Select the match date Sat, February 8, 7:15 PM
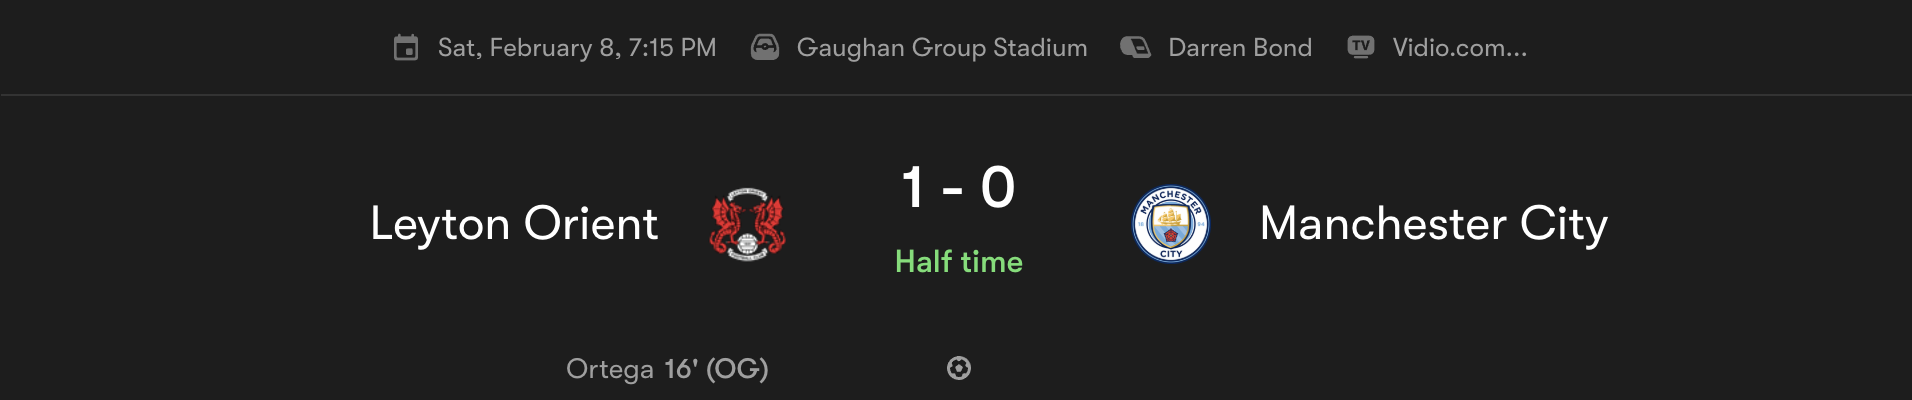The width and height of the screenshot is (1912, 400). (577, 48)
